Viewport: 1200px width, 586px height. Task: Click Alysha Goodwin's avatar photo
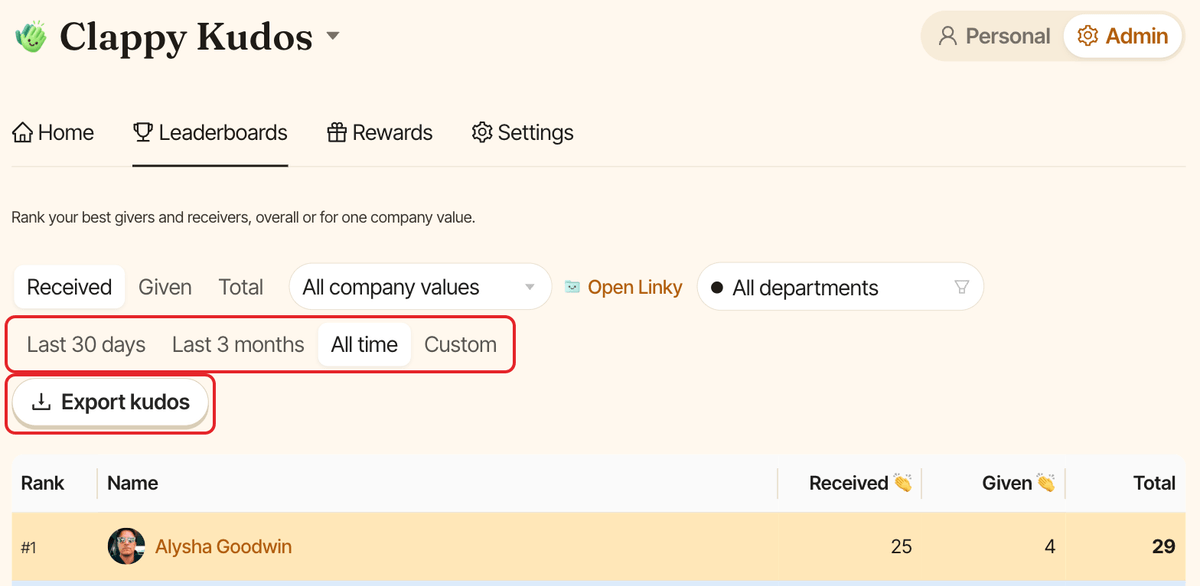click(126, 547)
